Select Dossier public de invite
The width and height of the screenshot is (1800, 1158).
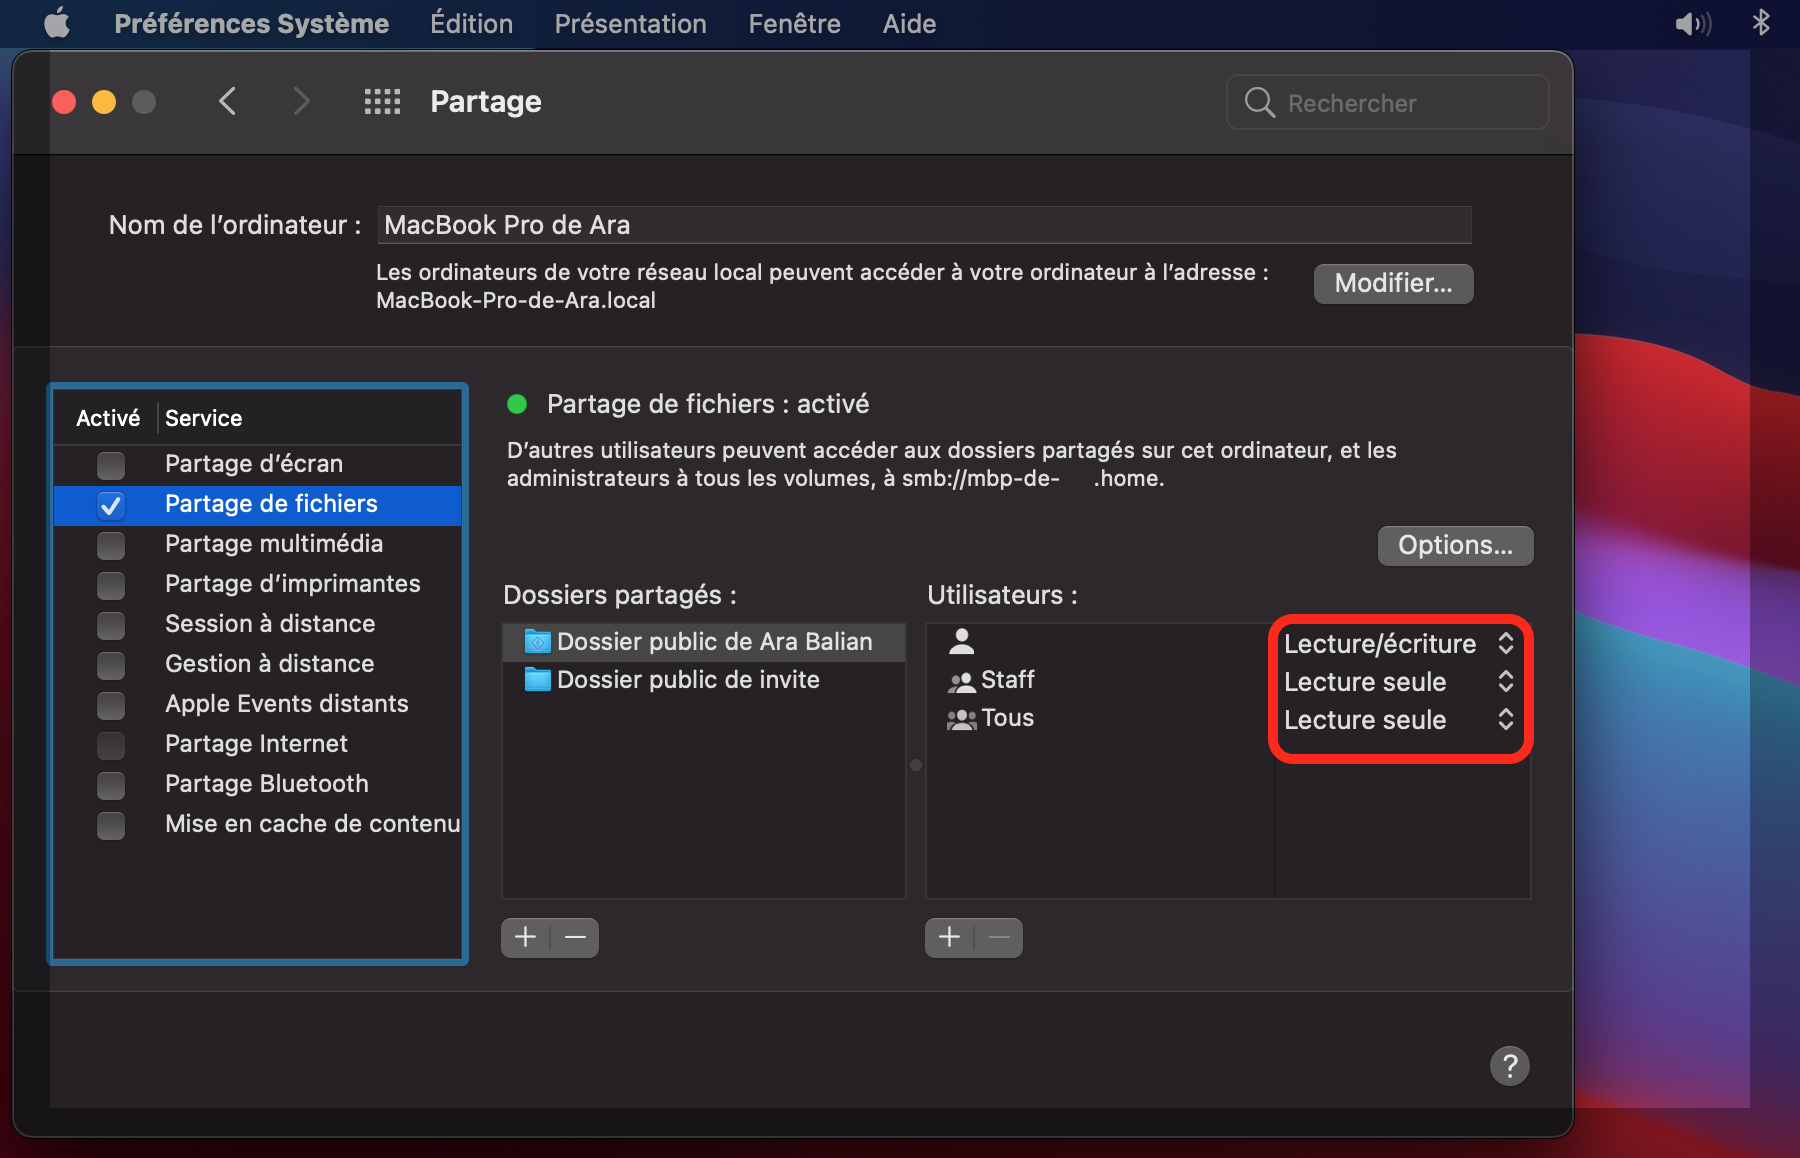pyautogui.click(x=704, y=680)
